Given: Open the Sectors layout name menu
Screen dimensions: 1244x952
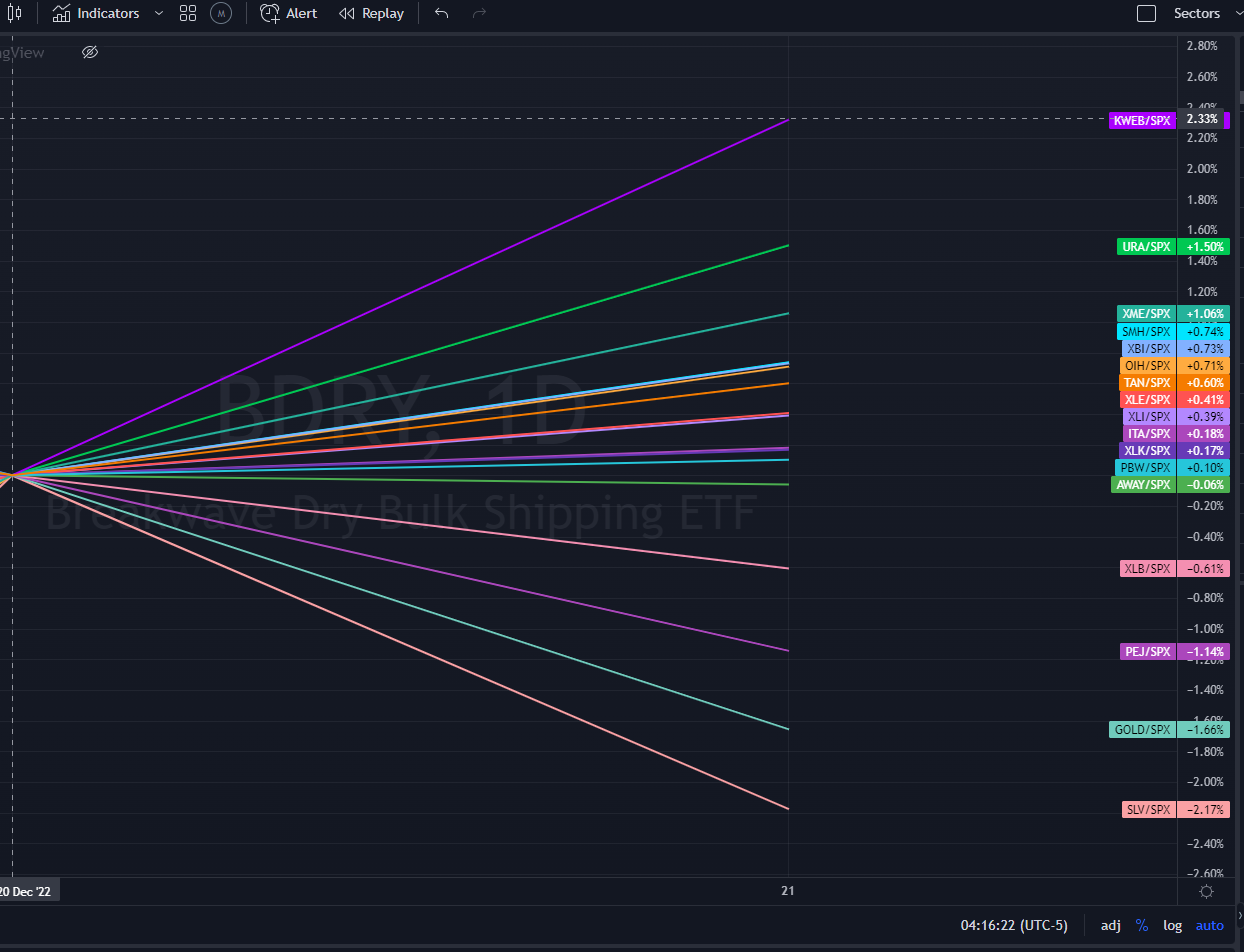Looking at the screenshot, I should [1197, 13].
